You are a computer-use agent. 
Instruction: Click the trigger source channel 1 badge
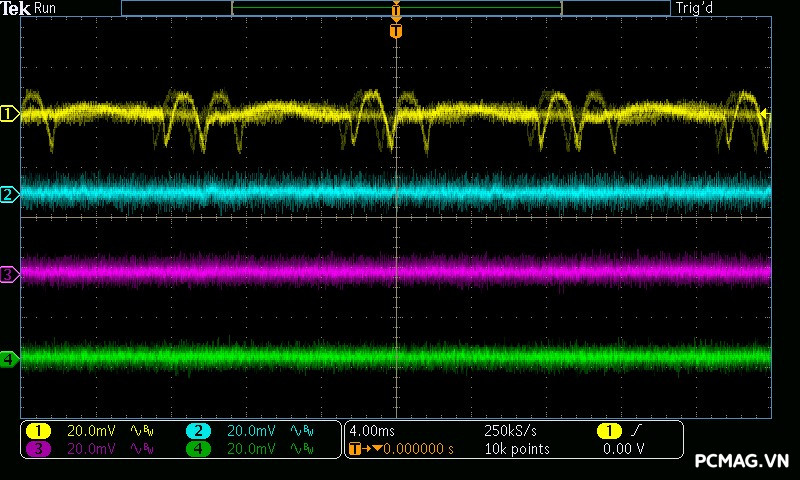coord(608,431)
